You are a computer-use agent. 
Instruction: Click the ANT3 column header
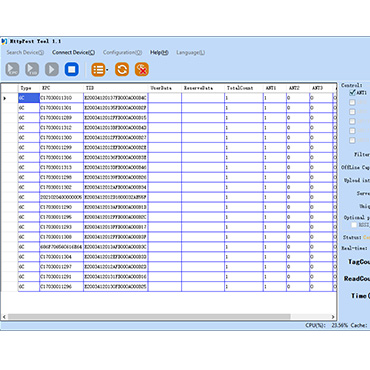tap(321, 88)
